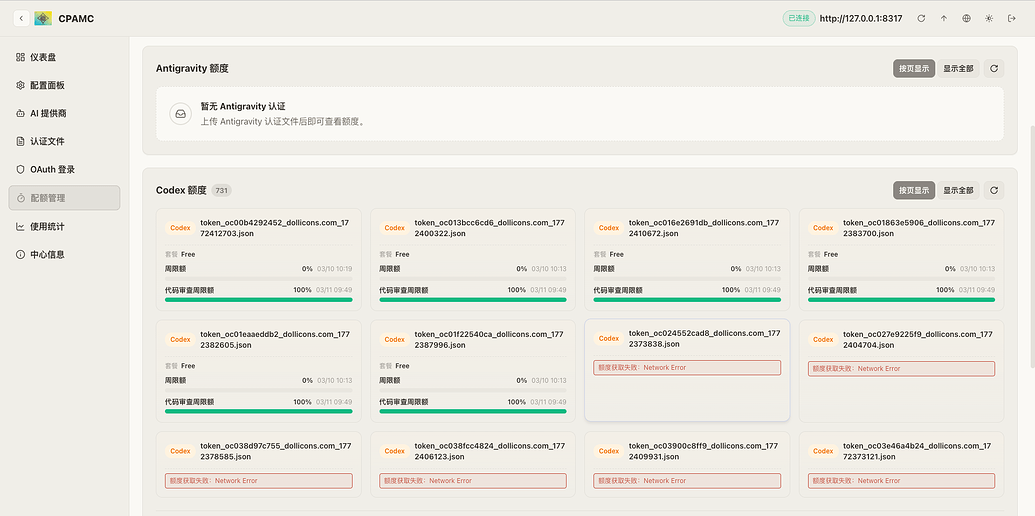Image resolution: width=1035 pixels, height=516 pixels.
Task: Click Network Error message on token_oc024552cad8 card
Action: pyautogui.click(x=687, y=368)
